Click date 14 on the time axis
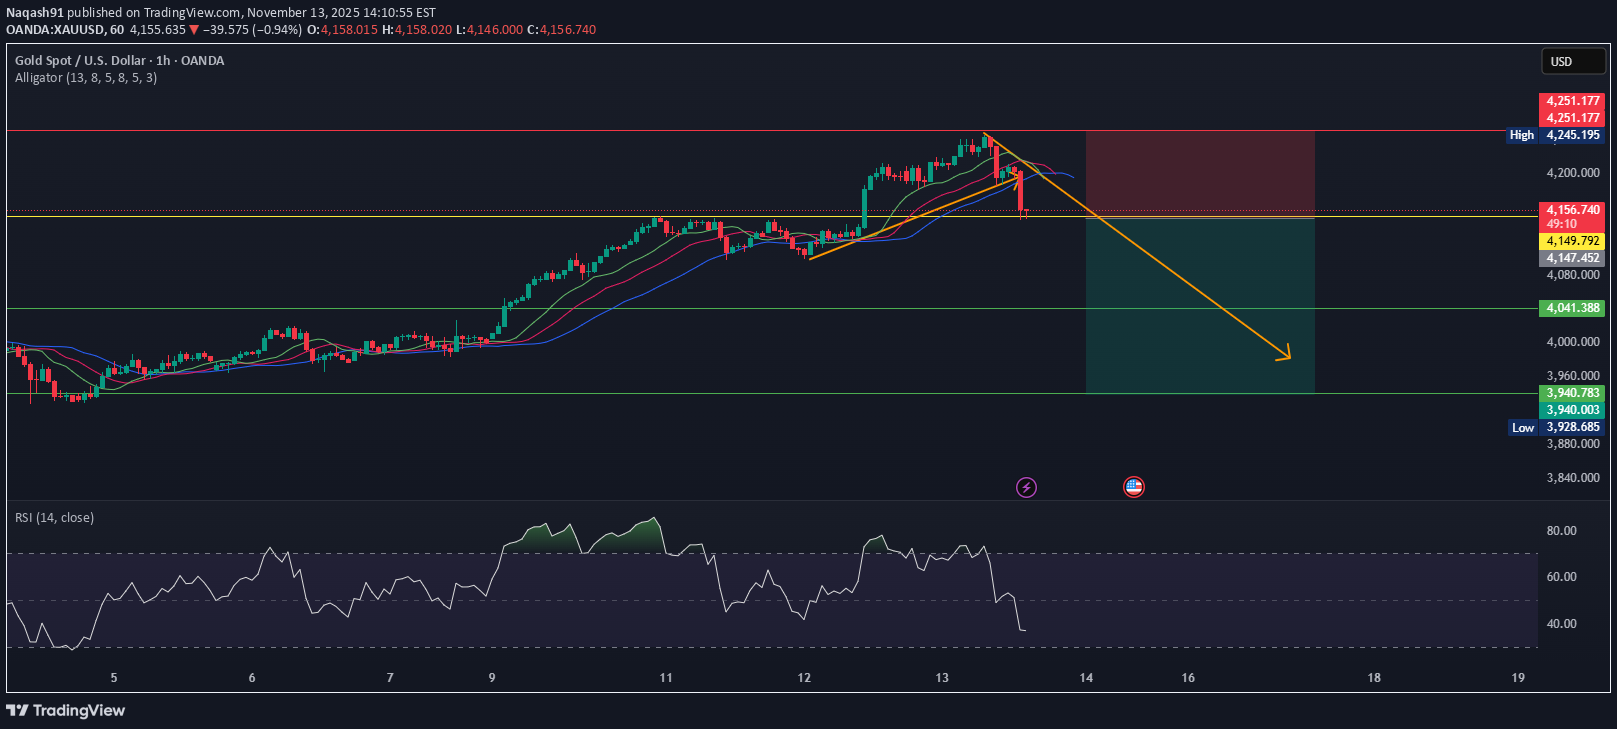The height and width of the screenshot is (729, 1617). pyautogui.click(x=1086, y=678)
